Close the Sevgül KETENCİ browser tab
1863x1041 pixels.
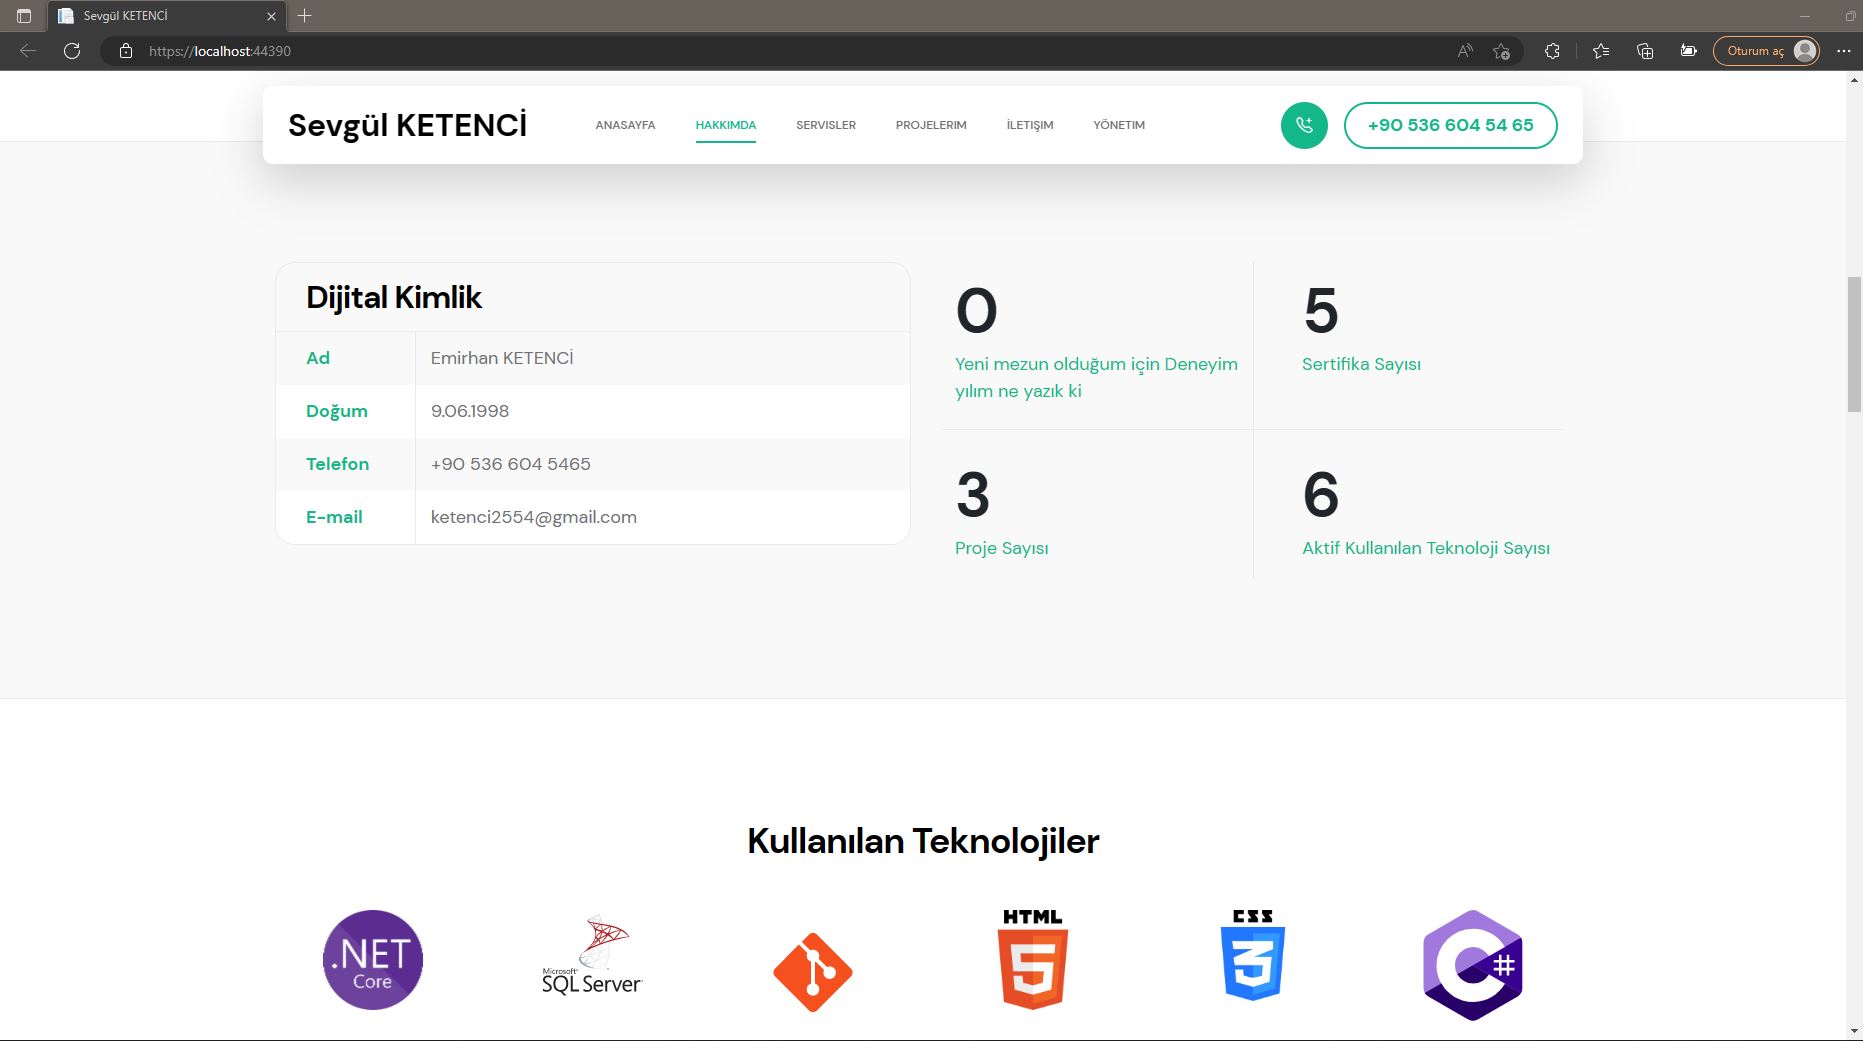[271, 16]
